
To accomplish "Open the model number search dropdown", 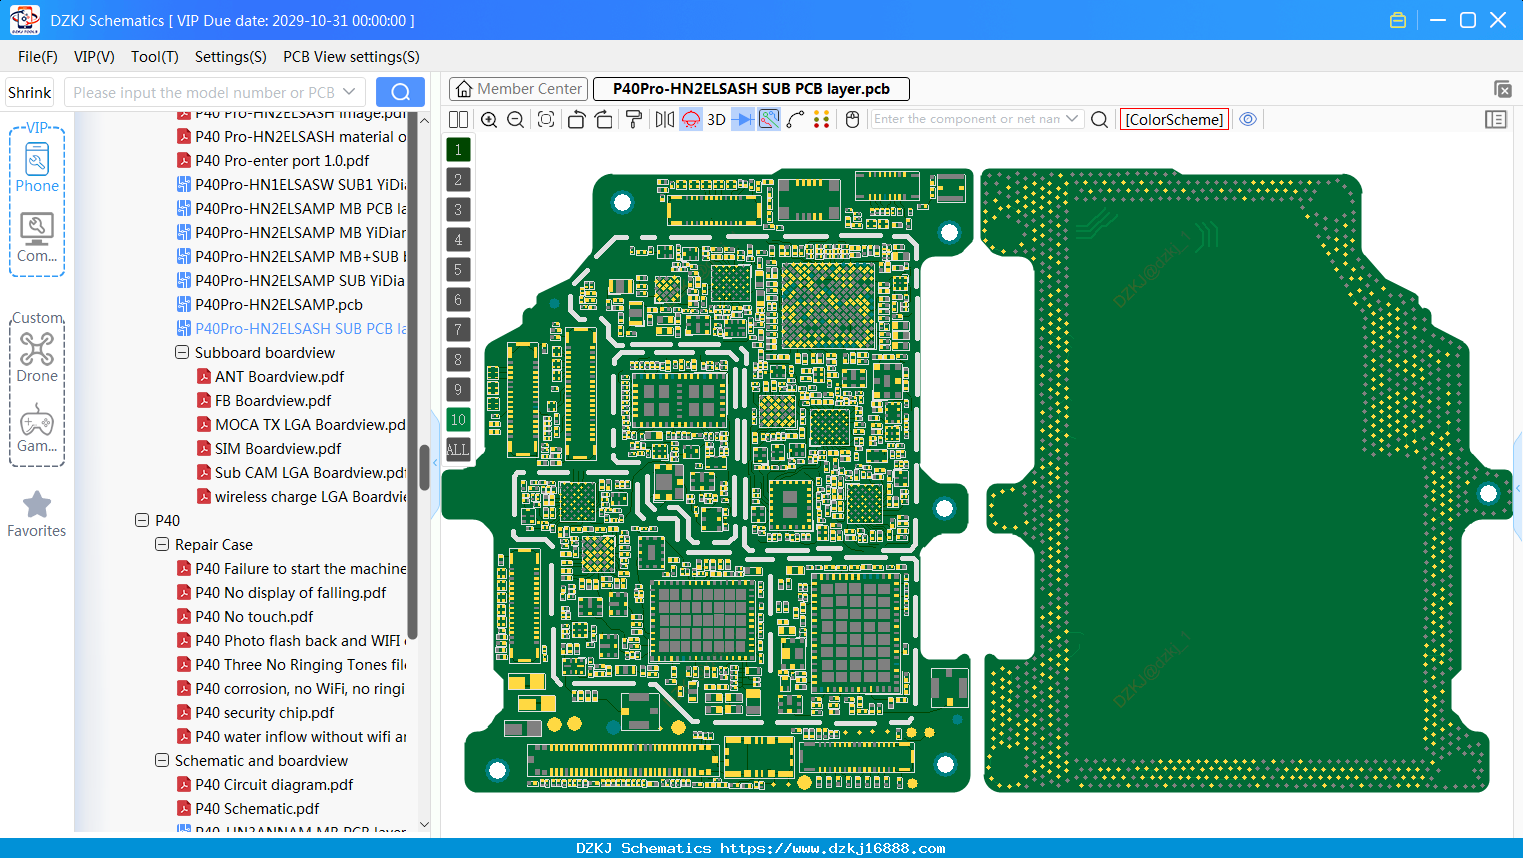I will pyautogui.click(x=349, y=92).
